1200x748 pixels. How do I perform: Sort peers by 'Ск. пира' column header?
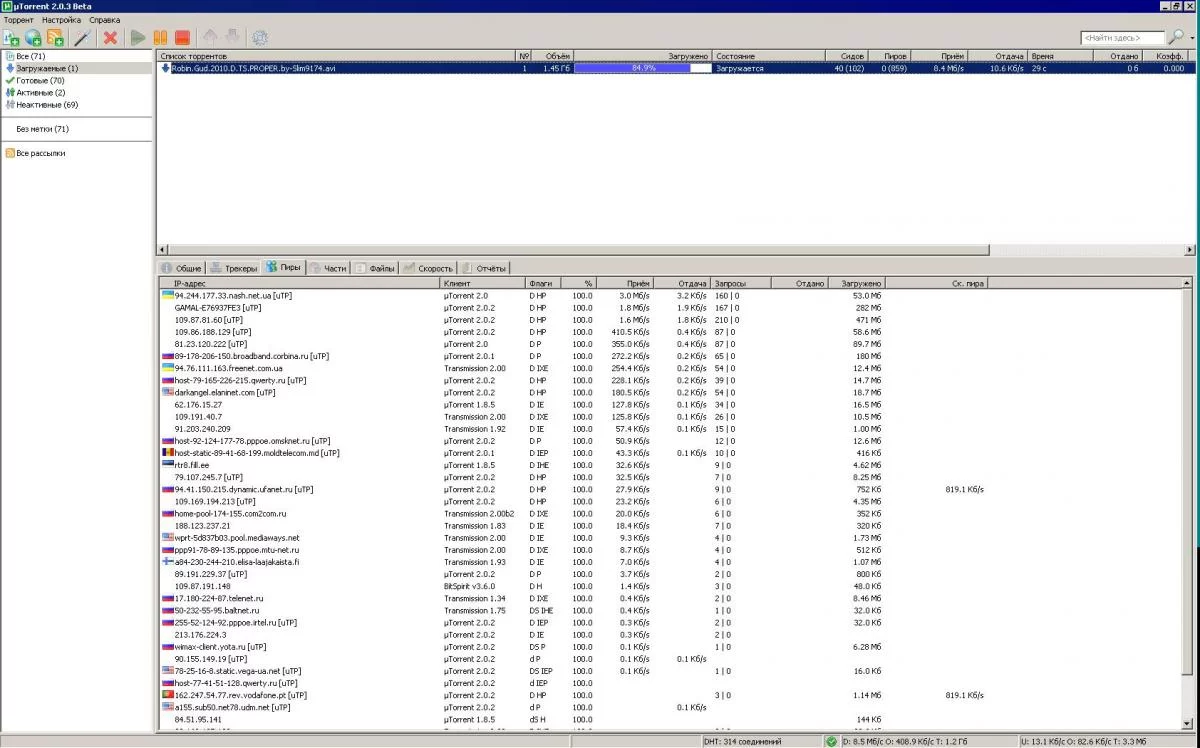pyautogui.click(x=937, y=284)
